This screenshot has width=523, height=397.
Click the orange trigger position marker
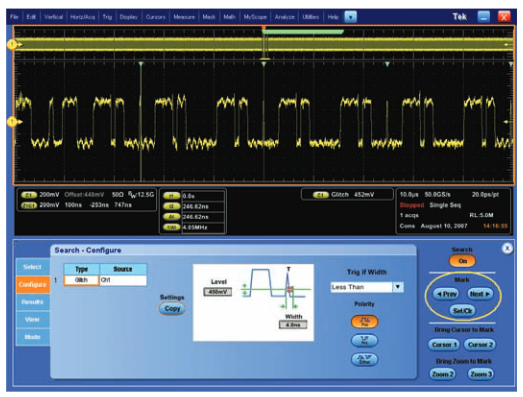tap(264, 28)
